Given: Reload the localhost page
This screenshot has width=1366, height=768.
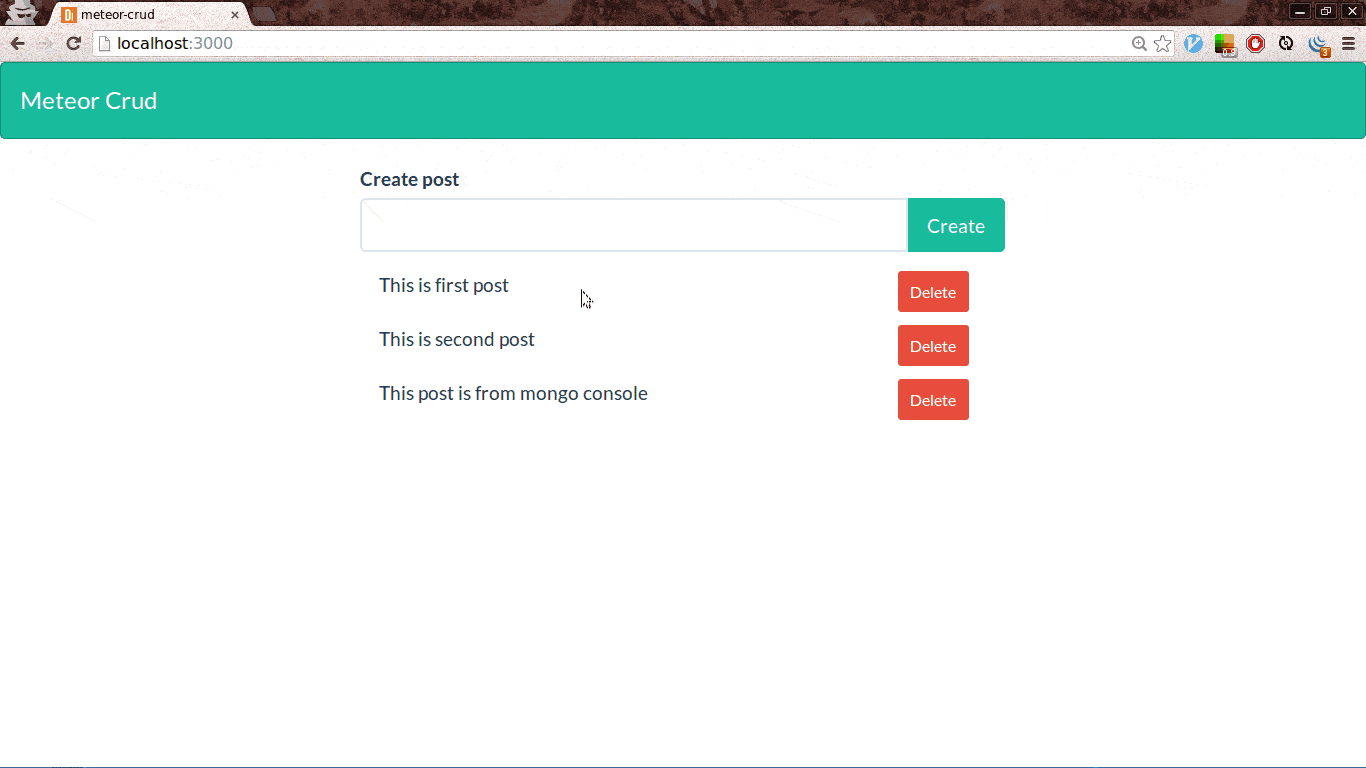Looking at the screenshot, I should coord(73,43).
